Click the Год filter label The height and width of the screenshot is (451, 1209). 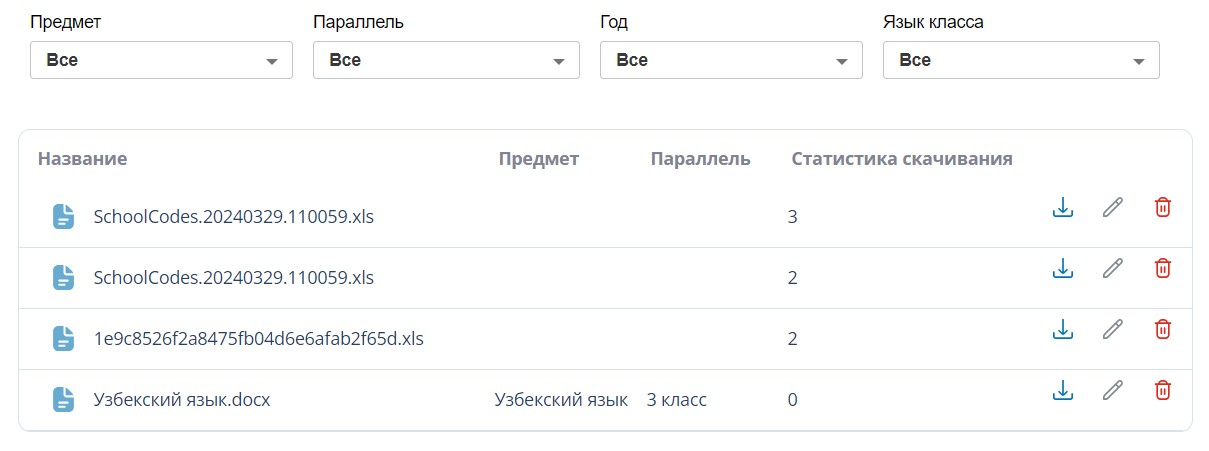(x=614, y=22)
